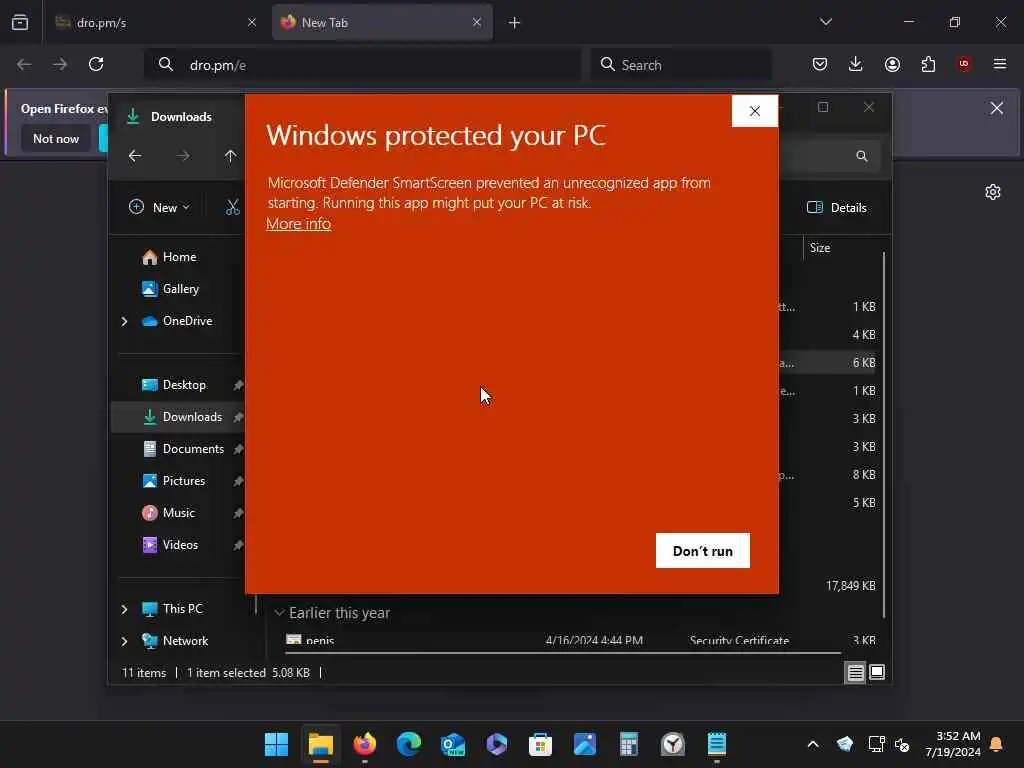Open the Firefox extensions puzzle icon
Image resolution: width=1024 pixels, height=768 pixels.
[x=928, y=64]
